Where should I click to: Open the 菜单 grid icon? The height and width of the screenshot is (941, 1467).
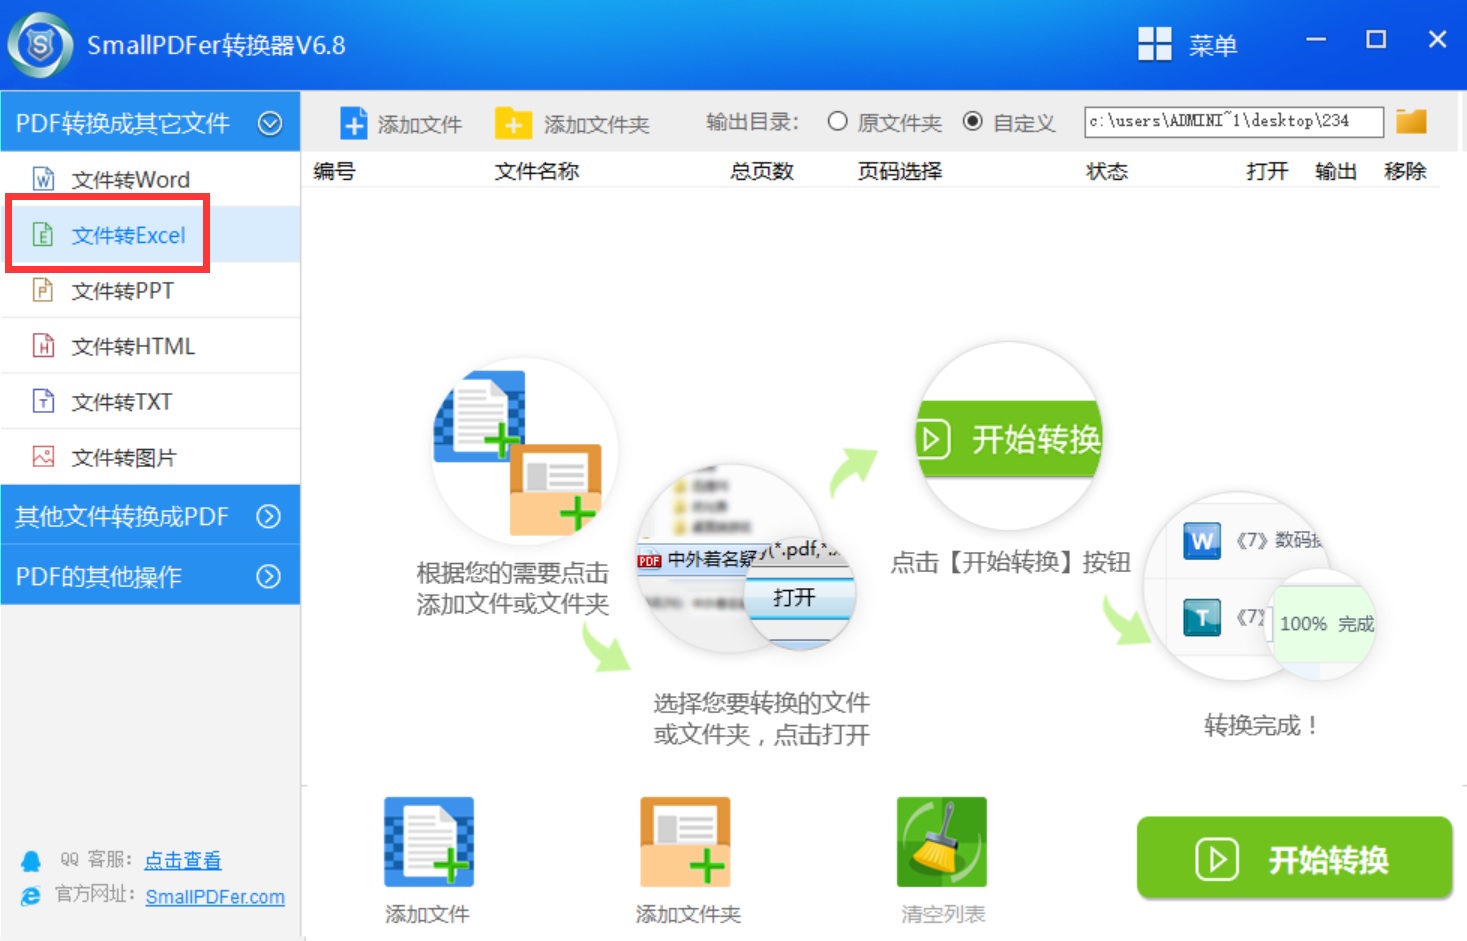click(x=1155, y=44)
